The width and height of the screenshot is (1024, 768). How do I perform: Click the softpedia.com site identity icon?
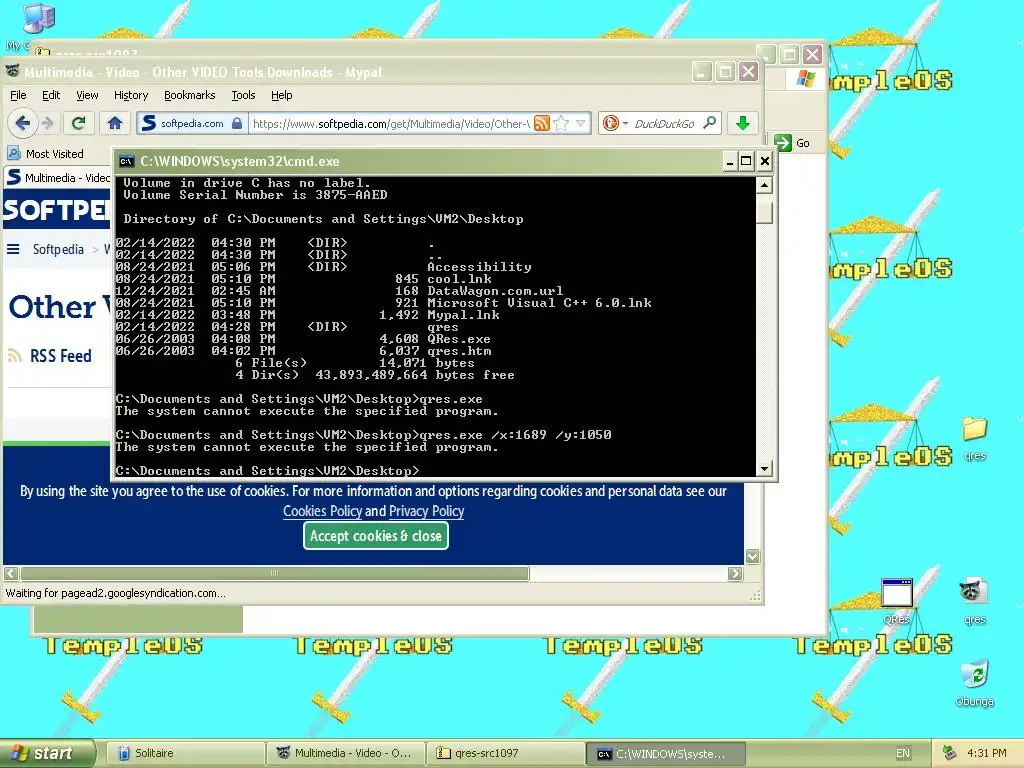tap(191, 123)
